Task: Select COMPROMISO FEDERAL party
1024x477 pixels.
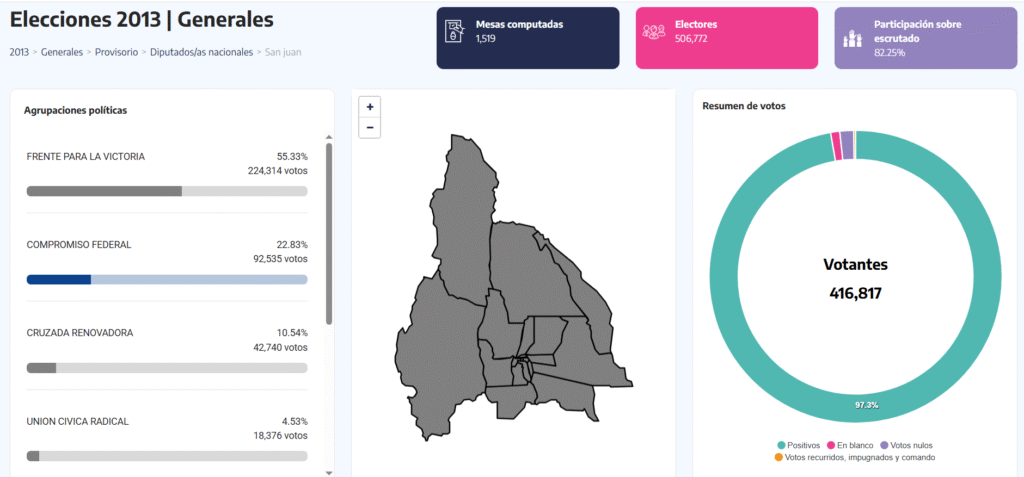Action: (x=79, y=244)
